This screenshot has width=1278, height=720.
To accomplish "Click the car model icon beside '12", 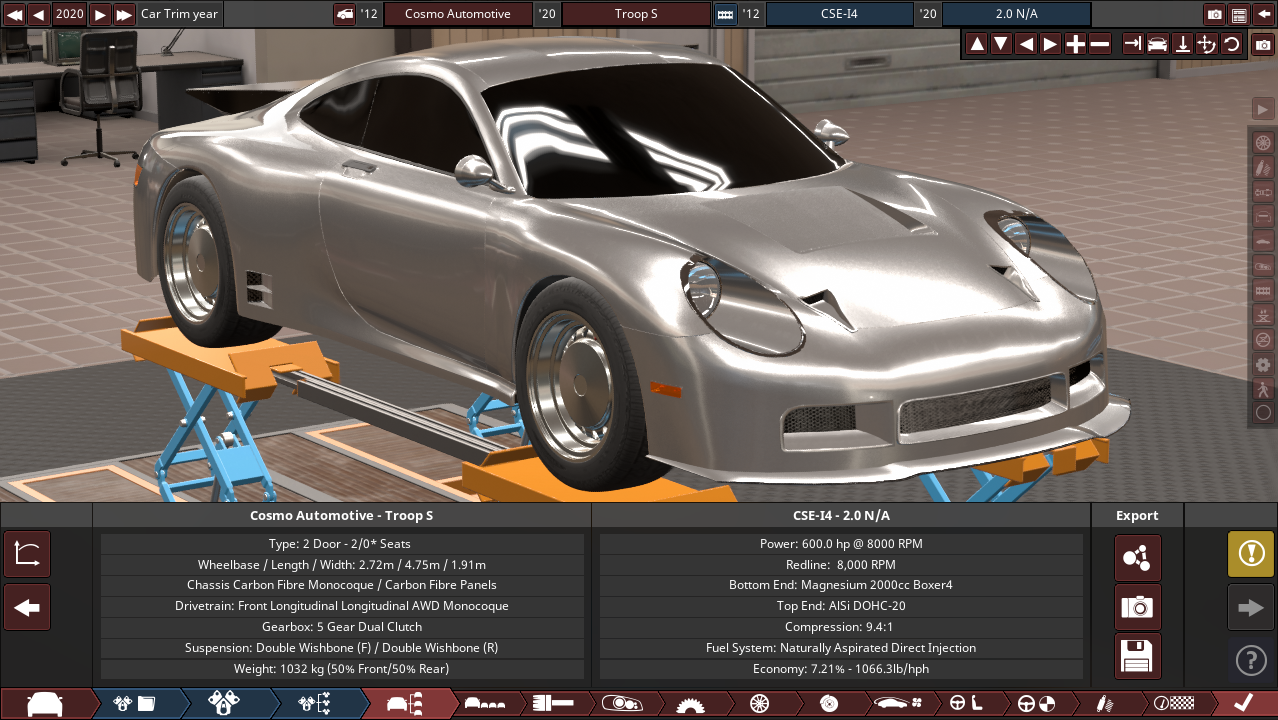I will [x=344, y=14].
